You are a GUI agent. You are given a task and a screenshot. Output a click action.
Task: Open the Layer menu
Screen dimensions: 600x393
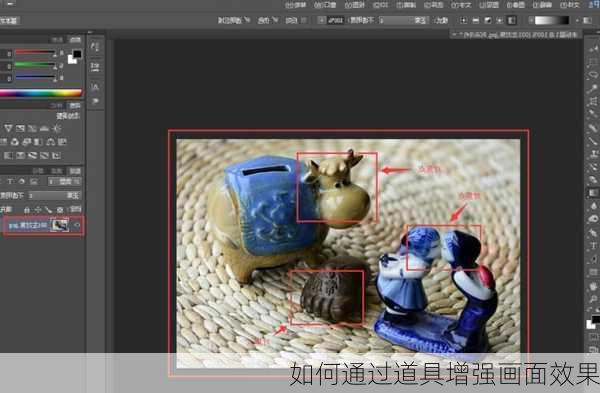489,5
